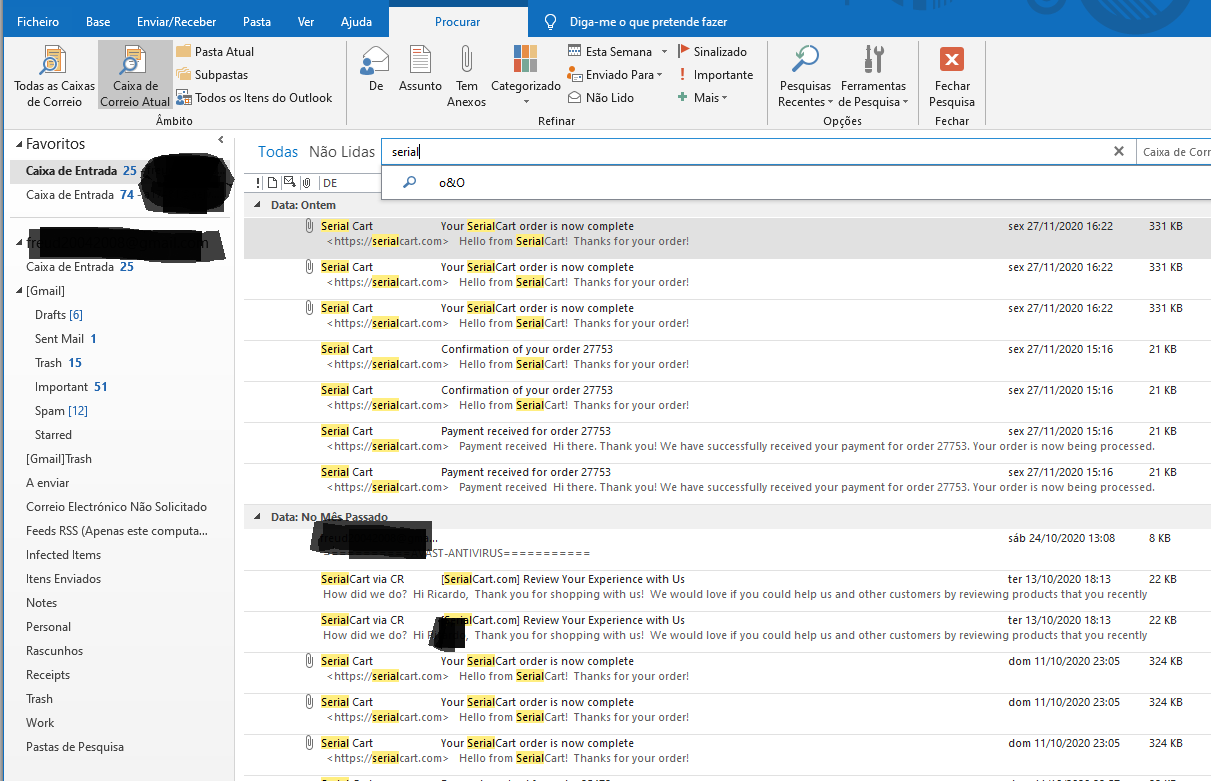The height and width of the screenshot is (781, 1211).
Task: Open Categorizado filter
Action: [526, 76]
